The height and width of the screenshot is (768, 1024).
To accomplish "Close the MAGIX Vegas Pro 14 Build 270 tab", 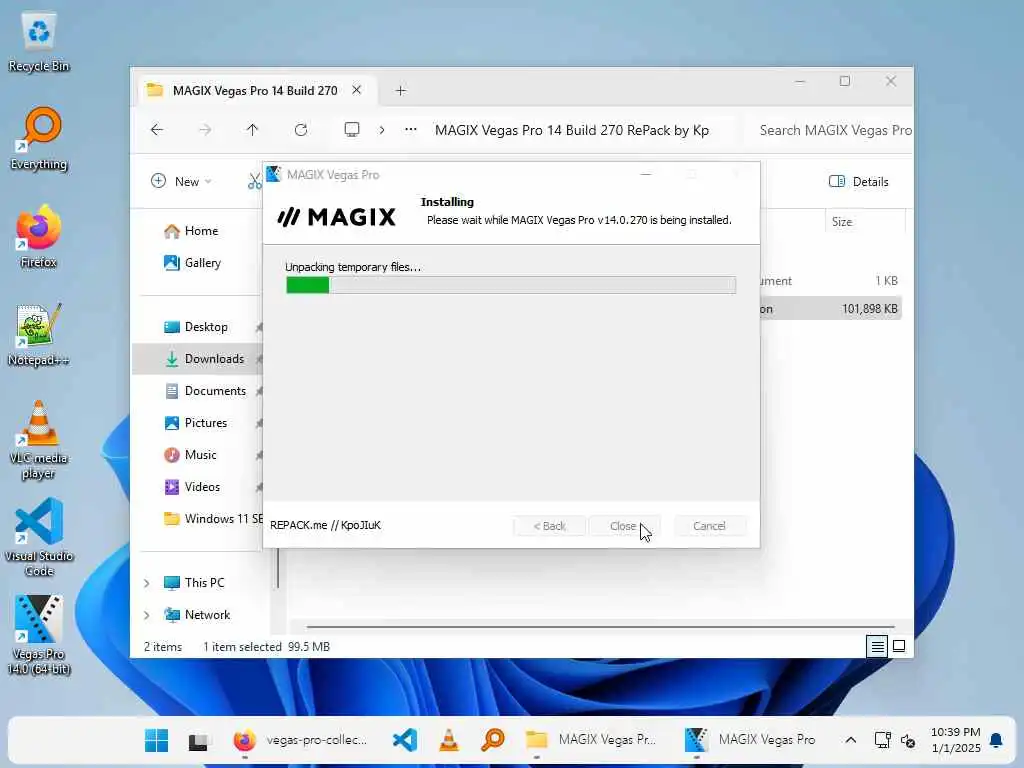I will [x=357, y=90].
